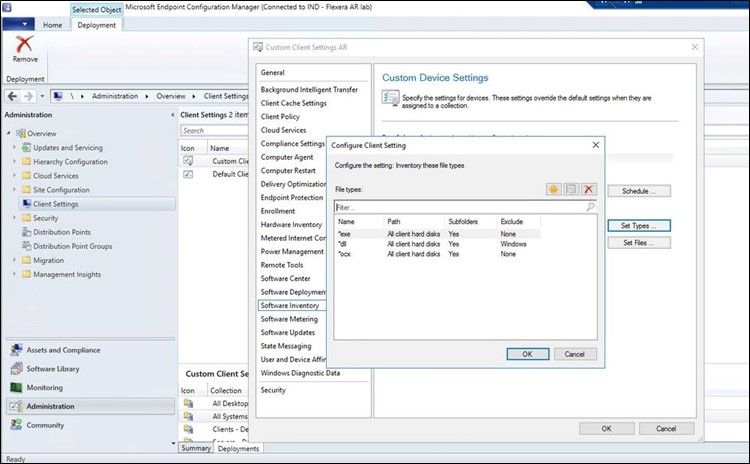Screen dimensions: 750x464
Task: Open the Software Library workspace
Action: pos(53,369)
